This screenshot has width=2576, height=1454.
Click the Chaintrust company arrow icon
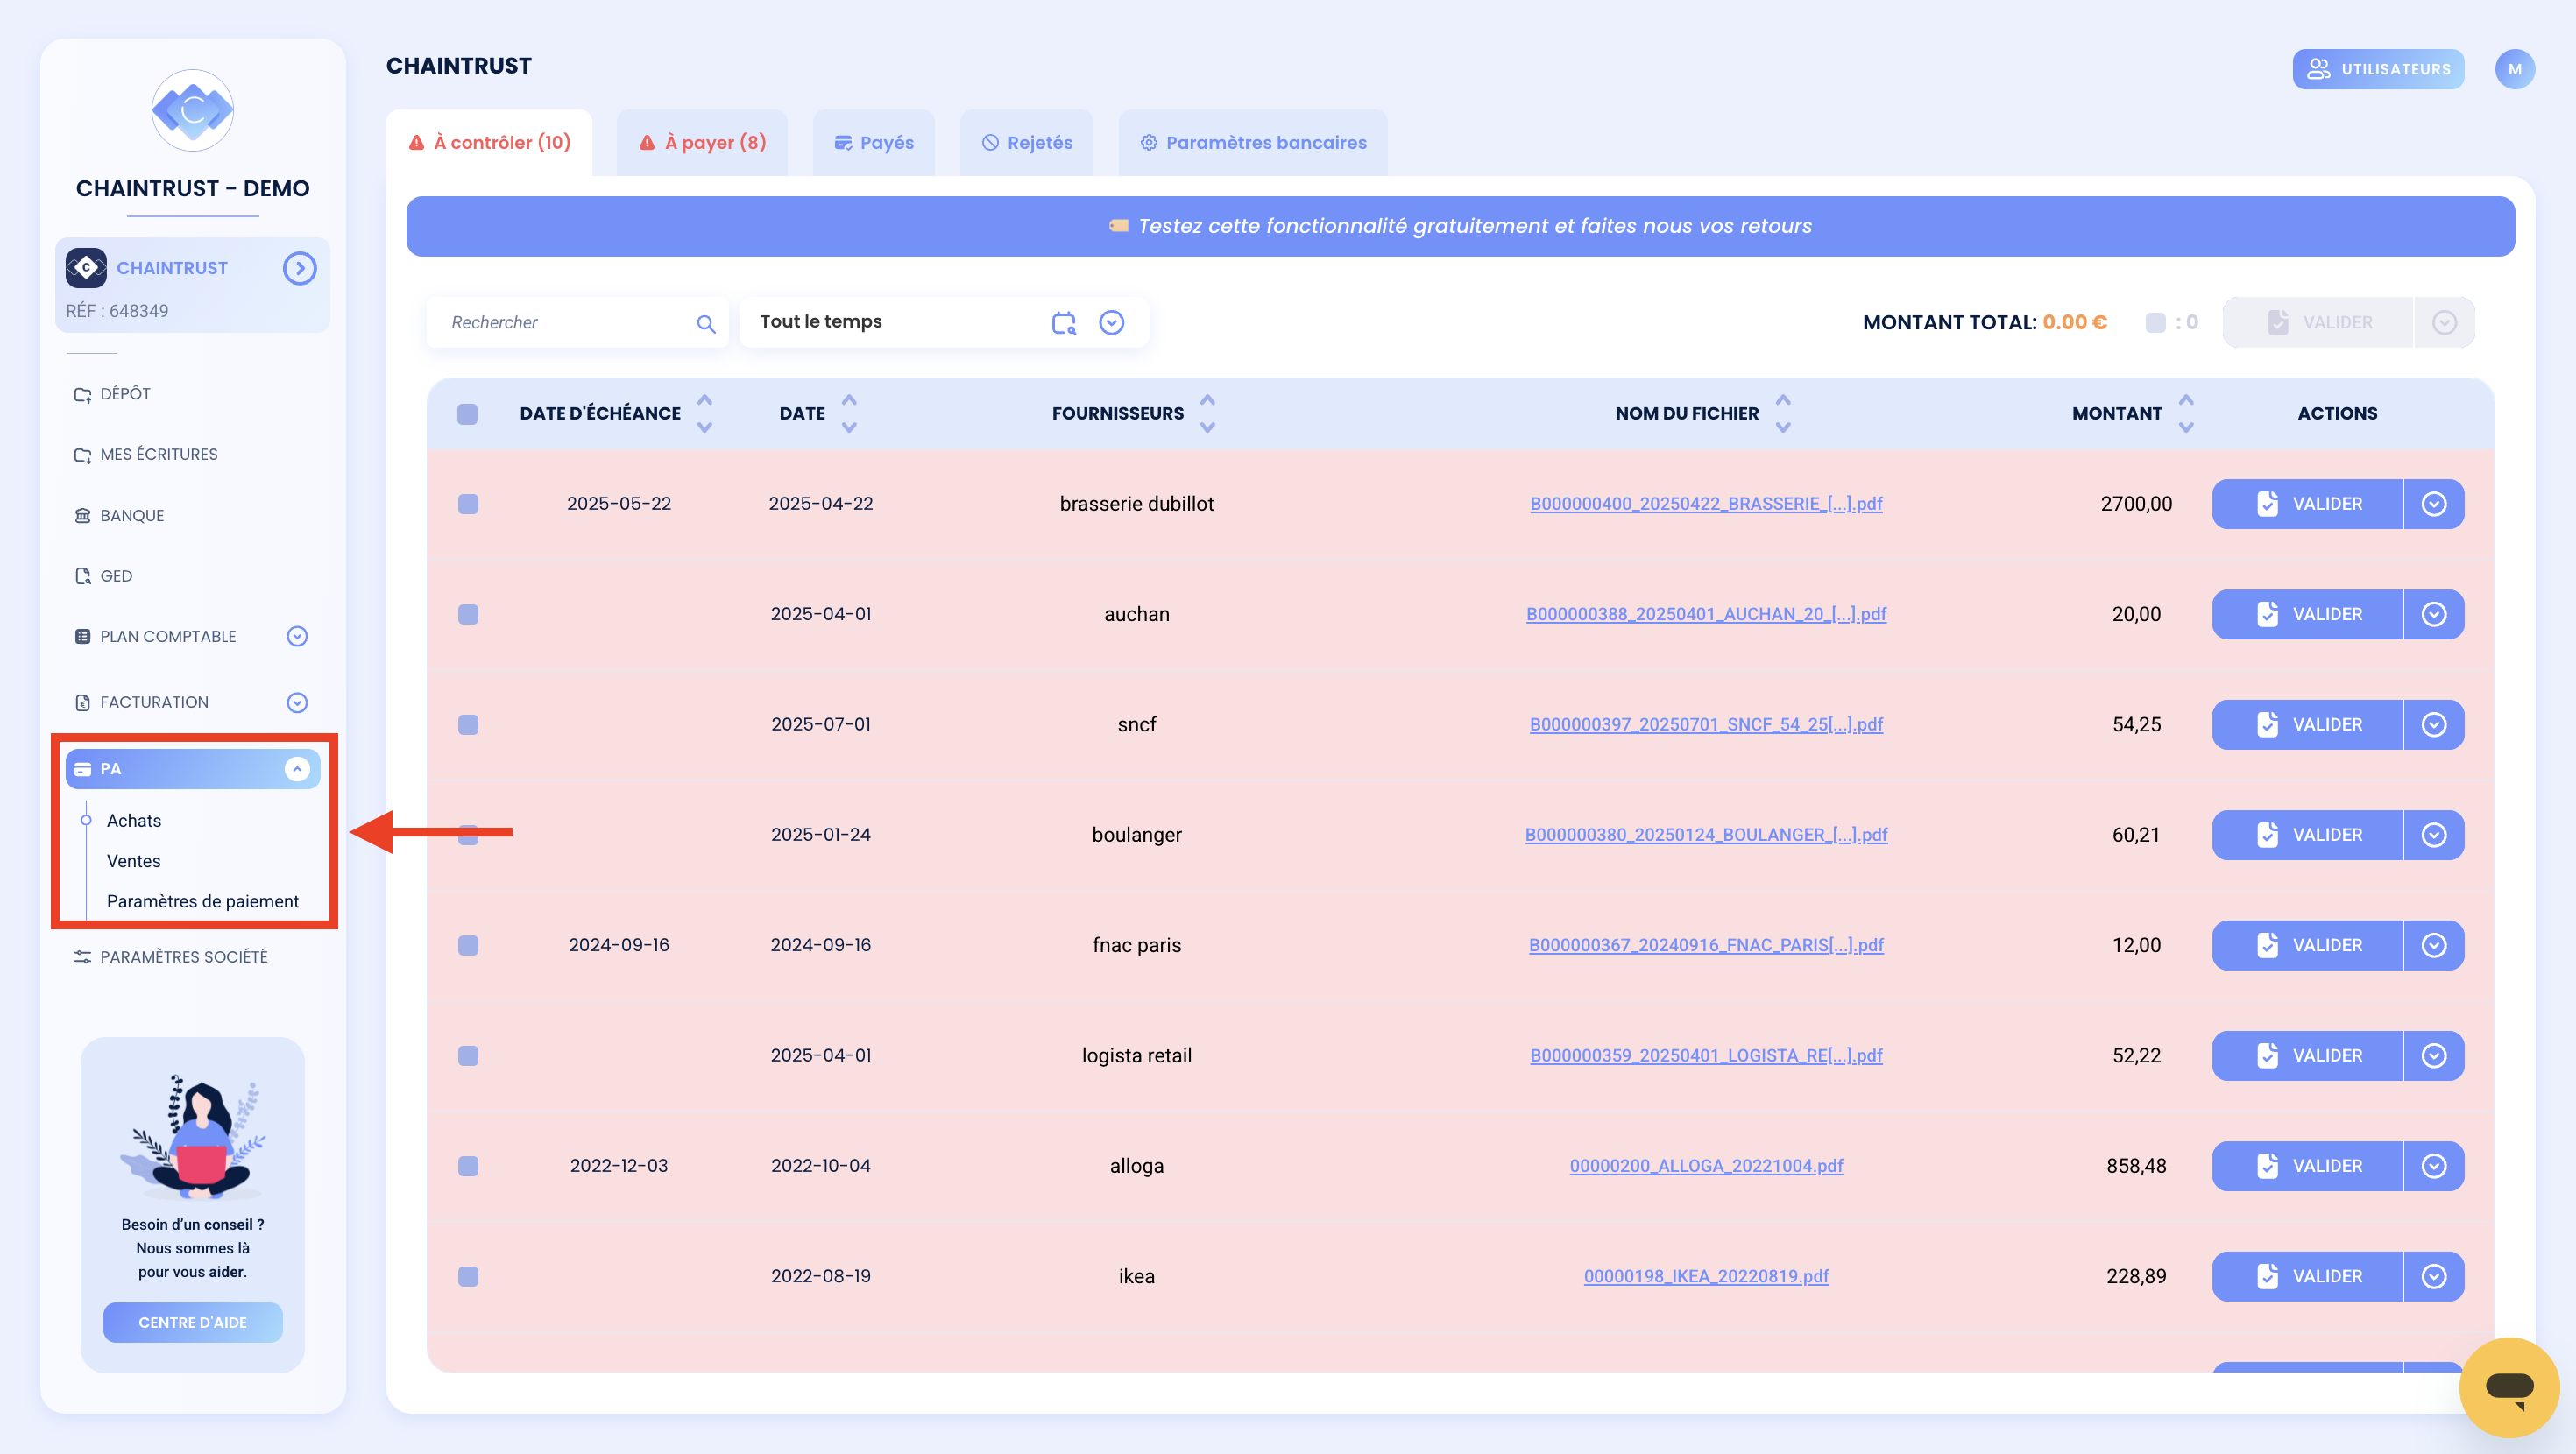(299, 268)
